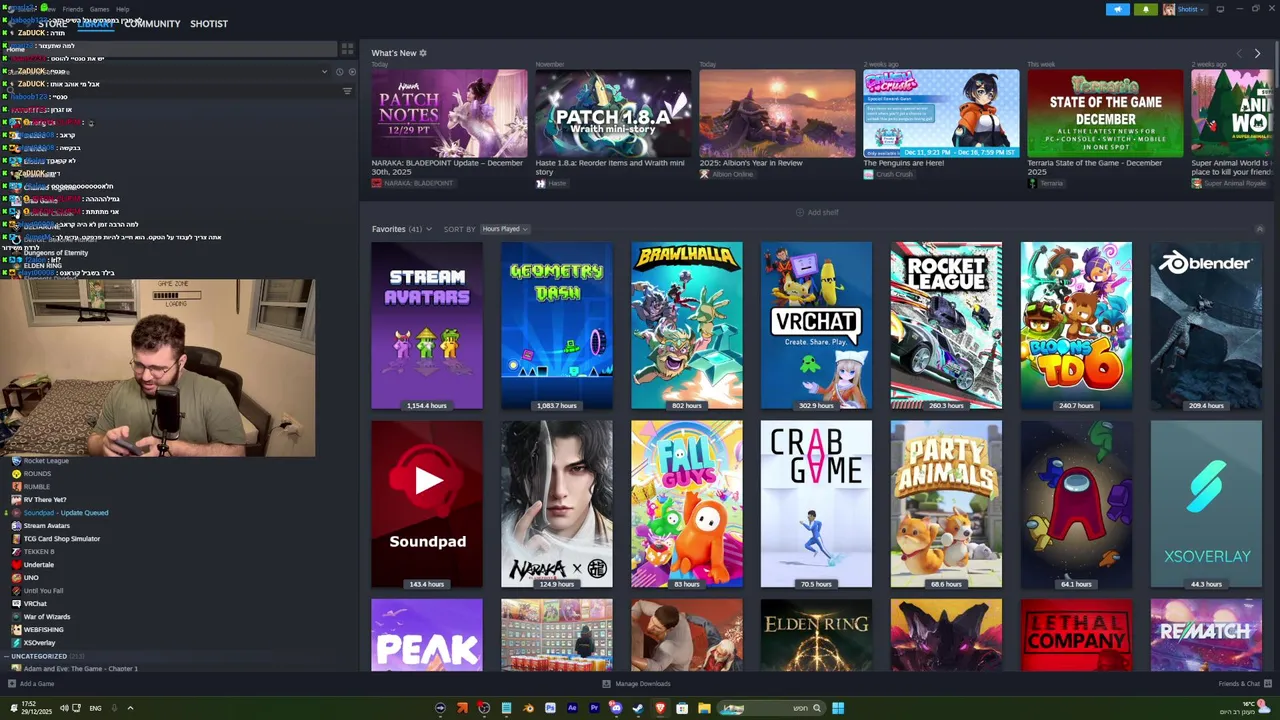Collapse the Favorites shelf arrow

pos(1260,229)
